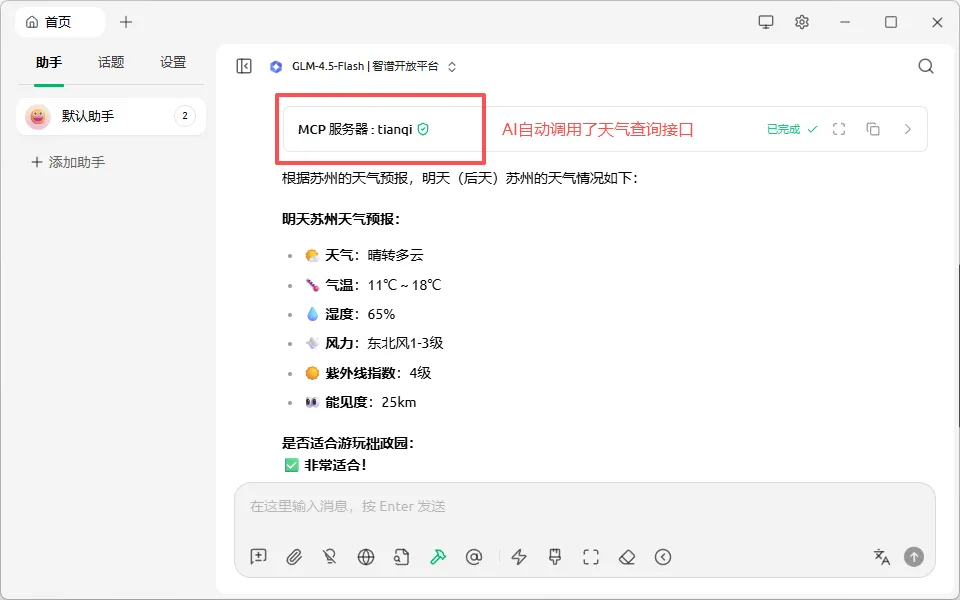Toggle the green MCP hammer tool

coord(438,557)
